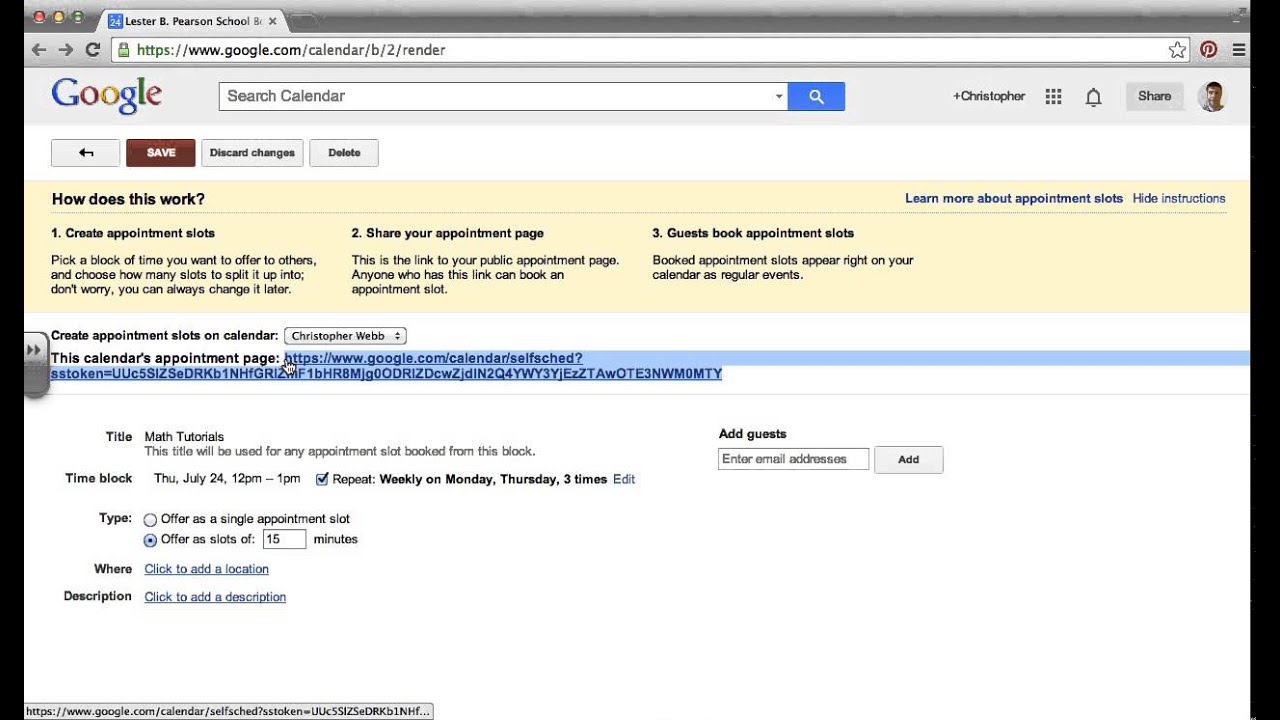Click '3. Guests book appointment slots' heading

[x=753, y=233]
